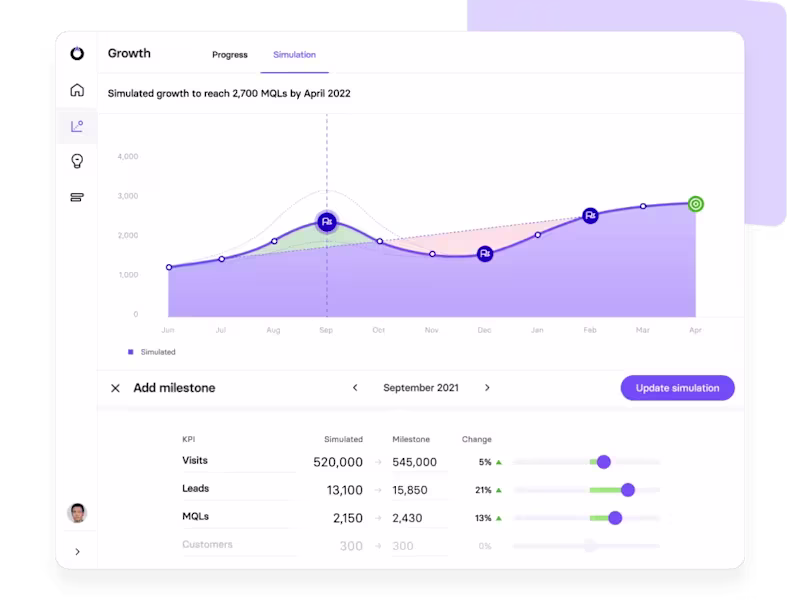Select the September milestone marker on chart
Image resolution: width=800 pixels, height=600 pixels.
click(x=327, y=222)
